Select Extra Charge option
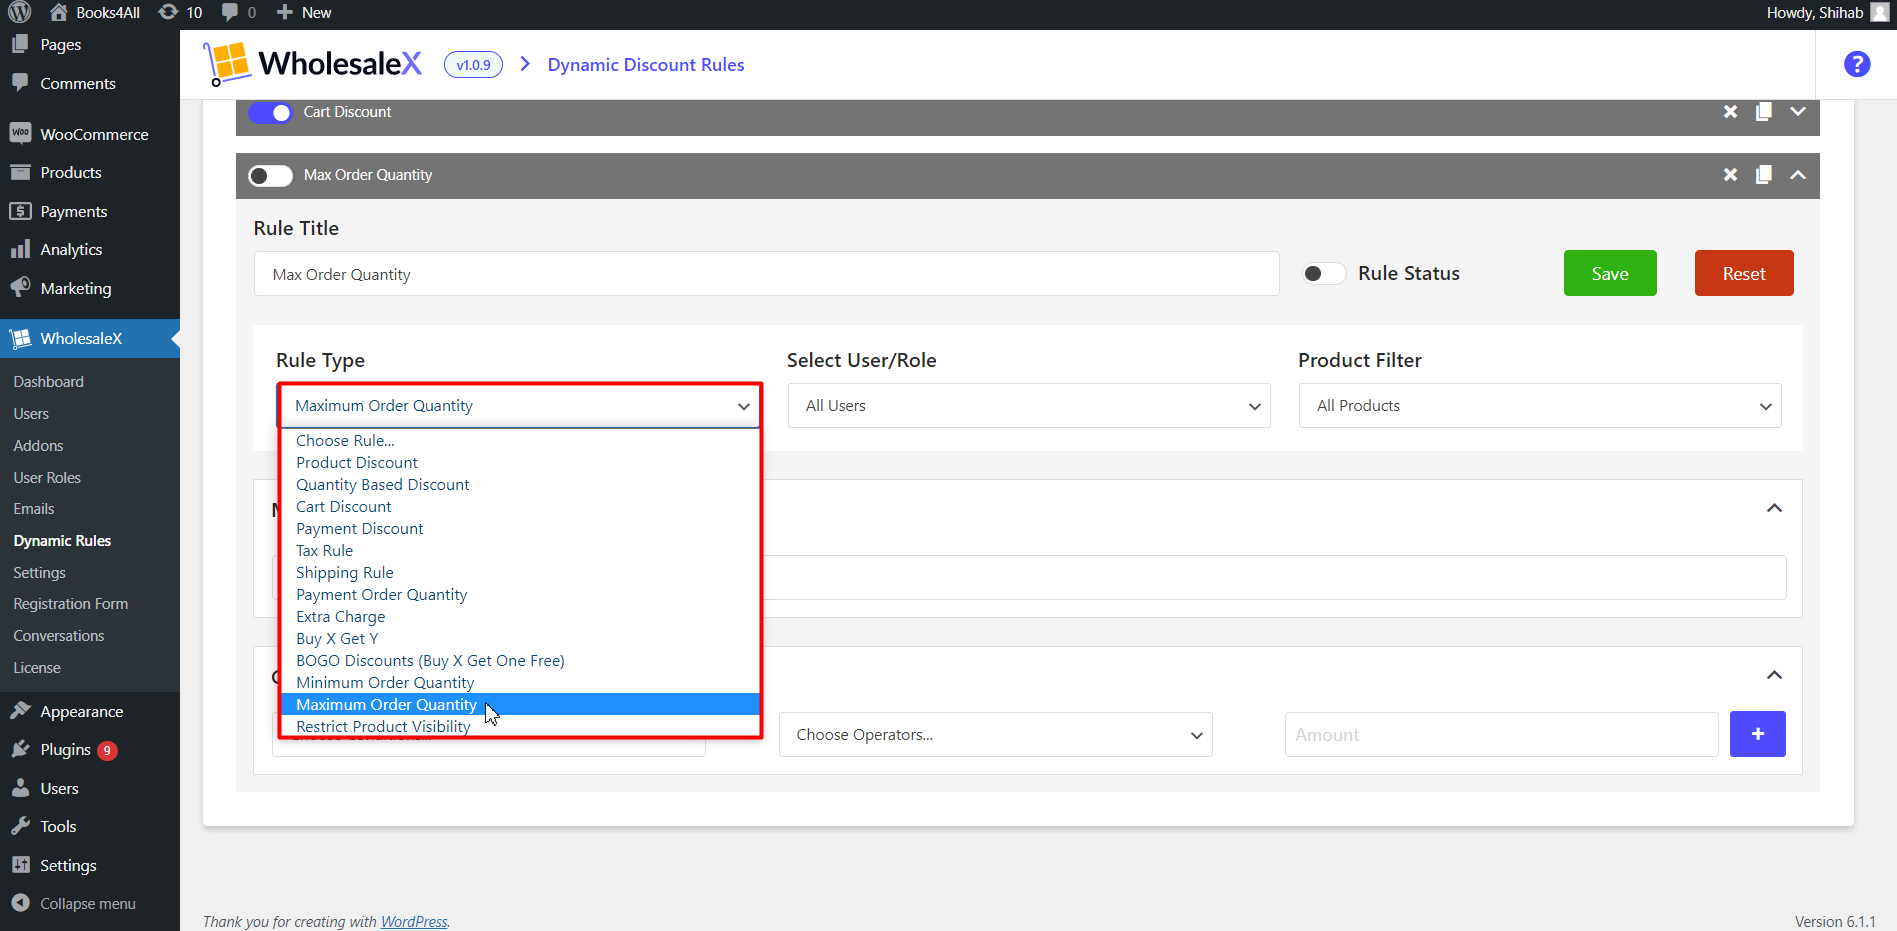Viewport: 1897px width, 931px height. coord(520,617)
